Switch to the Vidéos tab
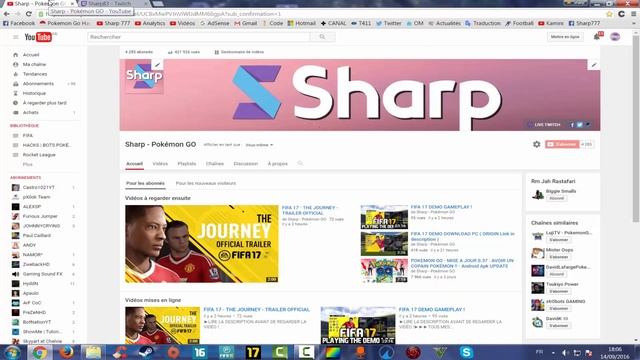Screen dimensions: 640x360 point(160,164)
